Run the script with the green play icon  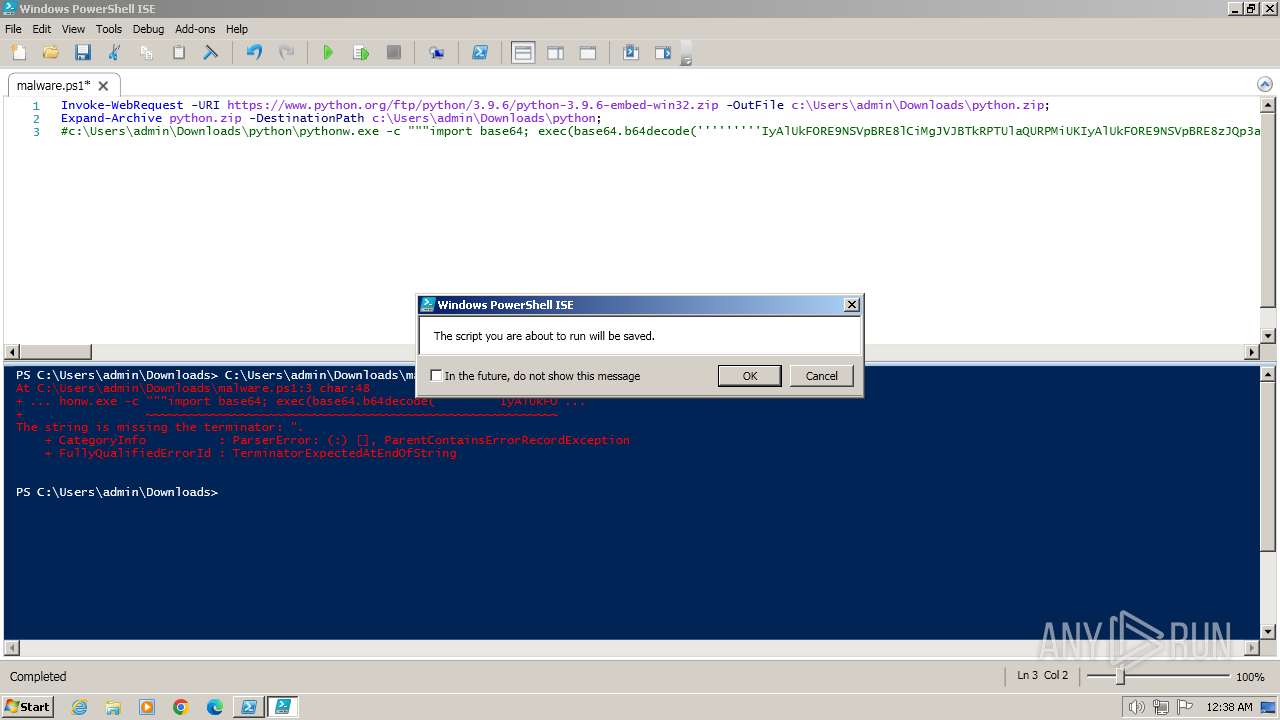[x=328, y=53]
